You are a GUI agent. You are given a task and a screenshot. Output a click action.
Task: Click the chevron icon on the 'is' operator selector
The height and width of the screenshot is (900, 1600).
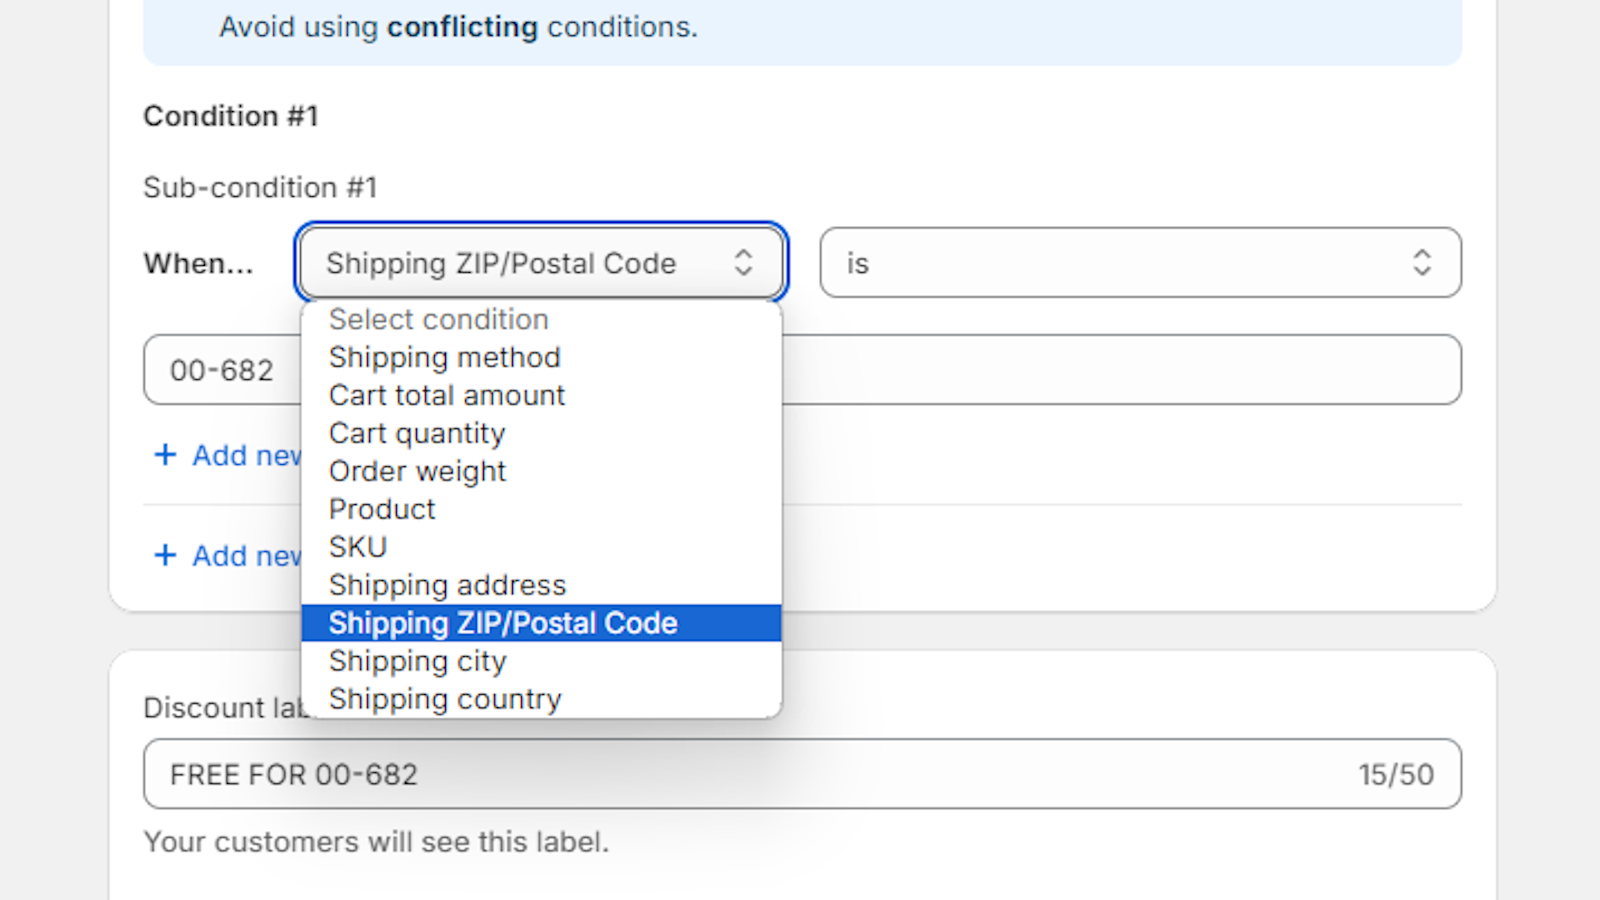coord(1423,263)
